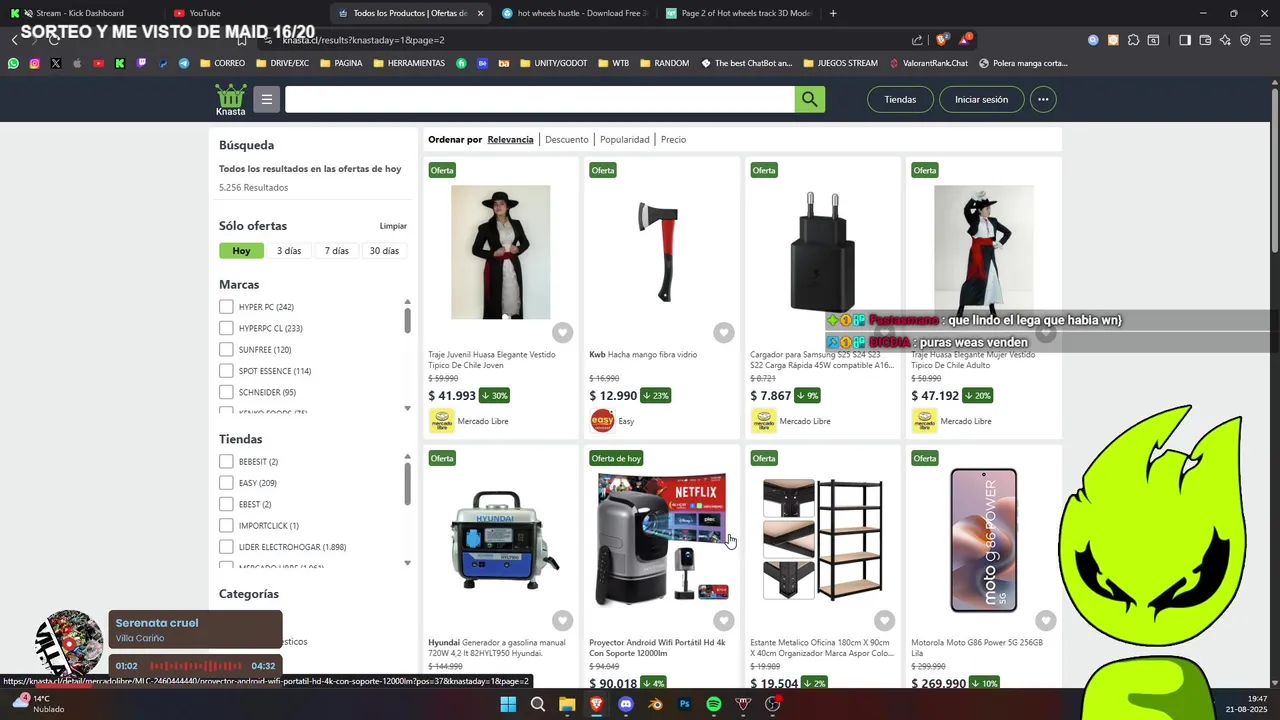Click the Knasta search input field

pos(540,99)
